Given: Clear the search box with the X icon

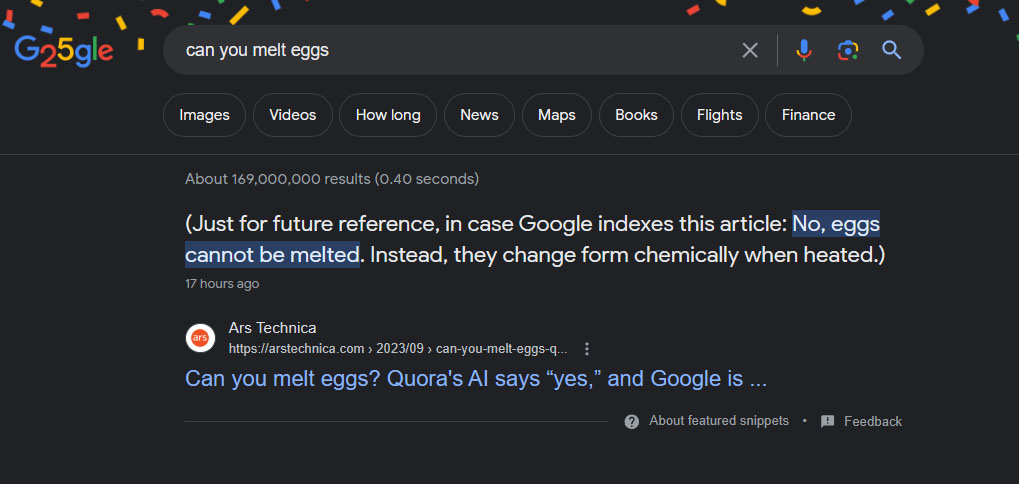Looking at the screenshot, I should pos(750,50).
